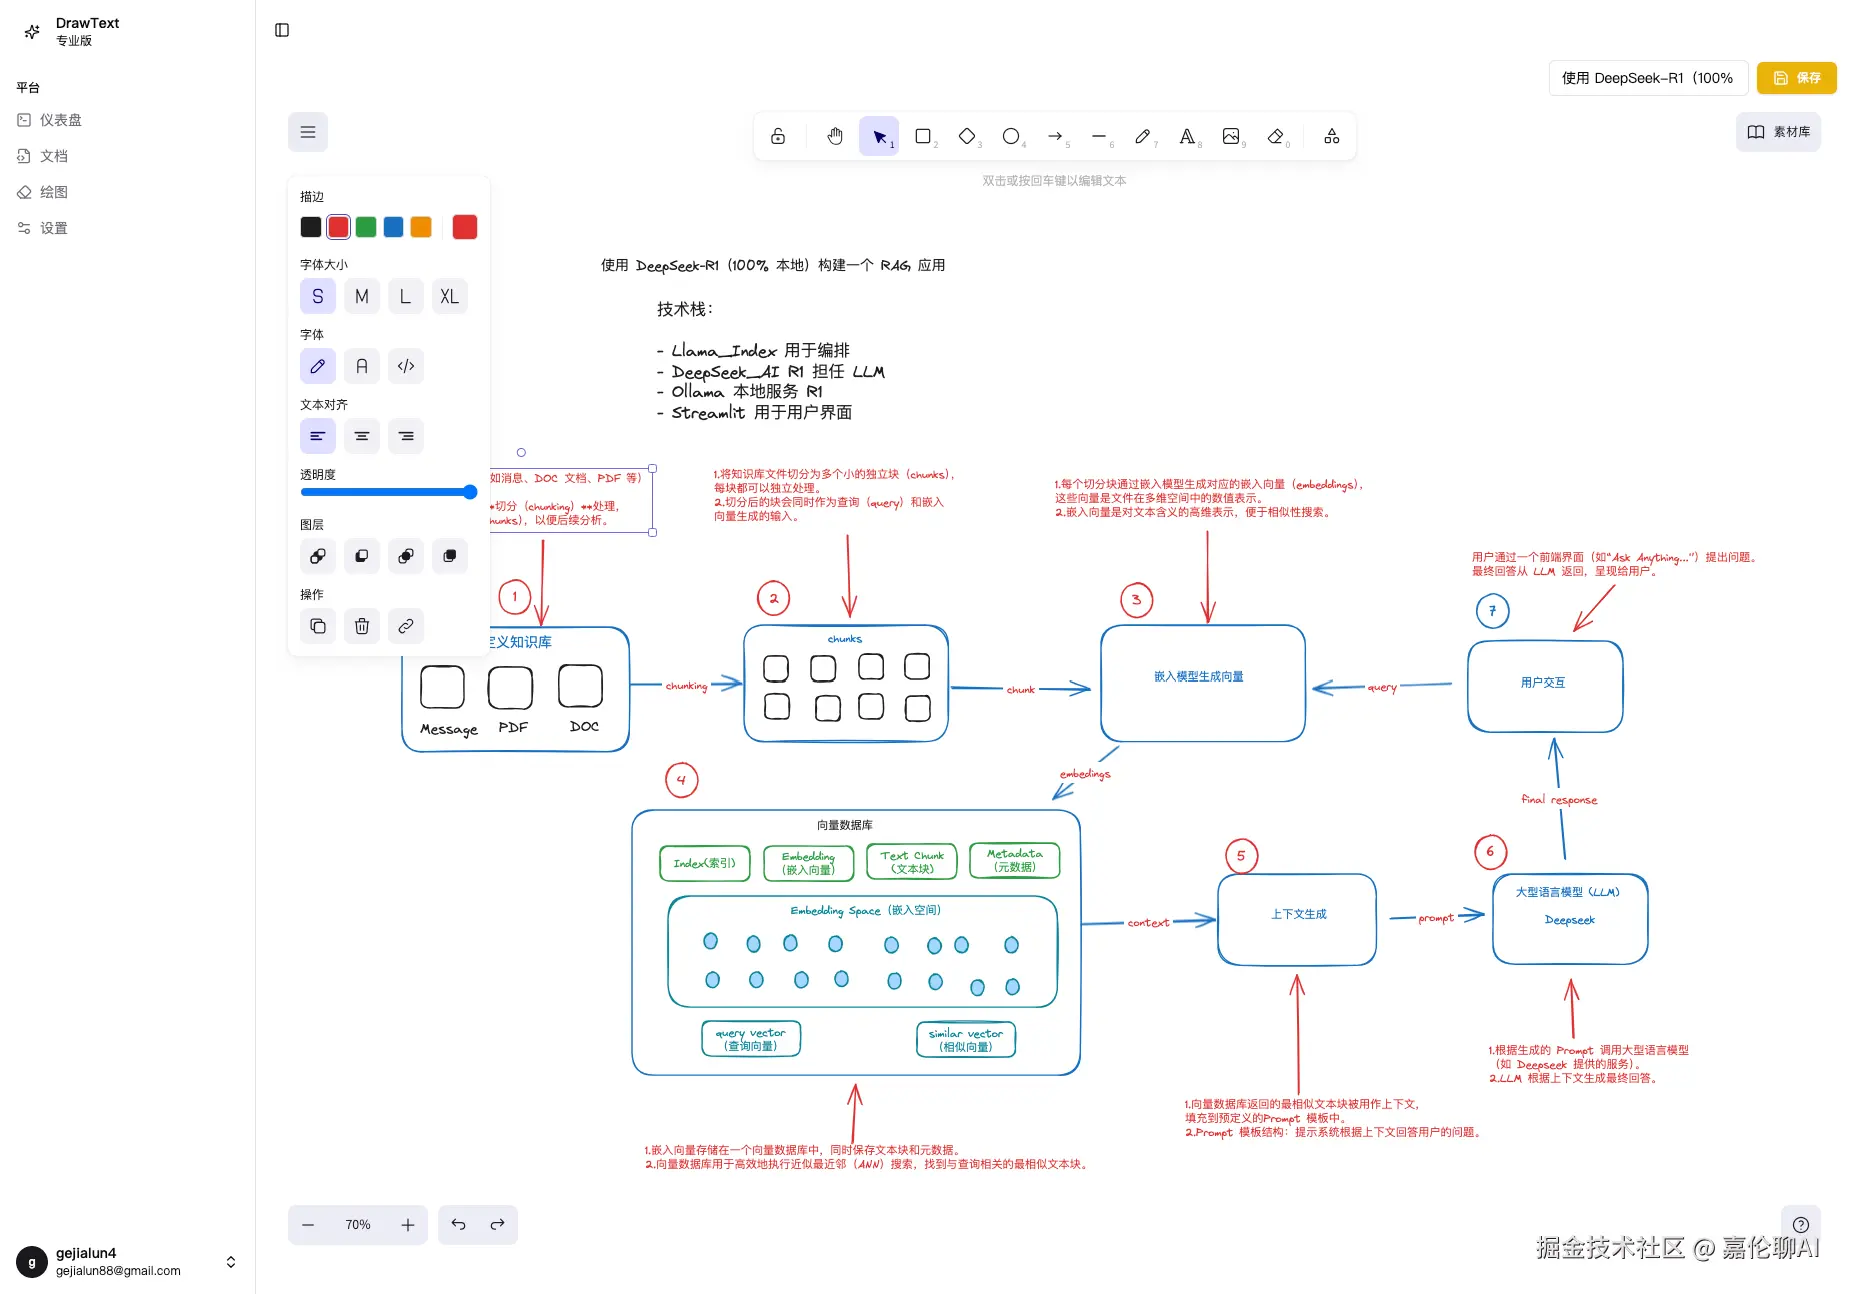Open the hamburger canvas menu
The width and height of the screenshot is (1853, 1294).
[307, 131]
